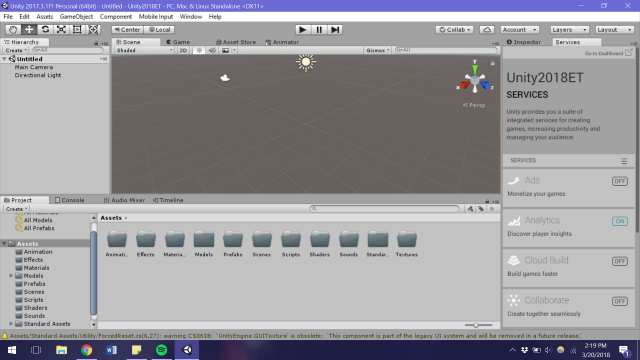Select the Hand tool in toolbar

pos(13,30)
